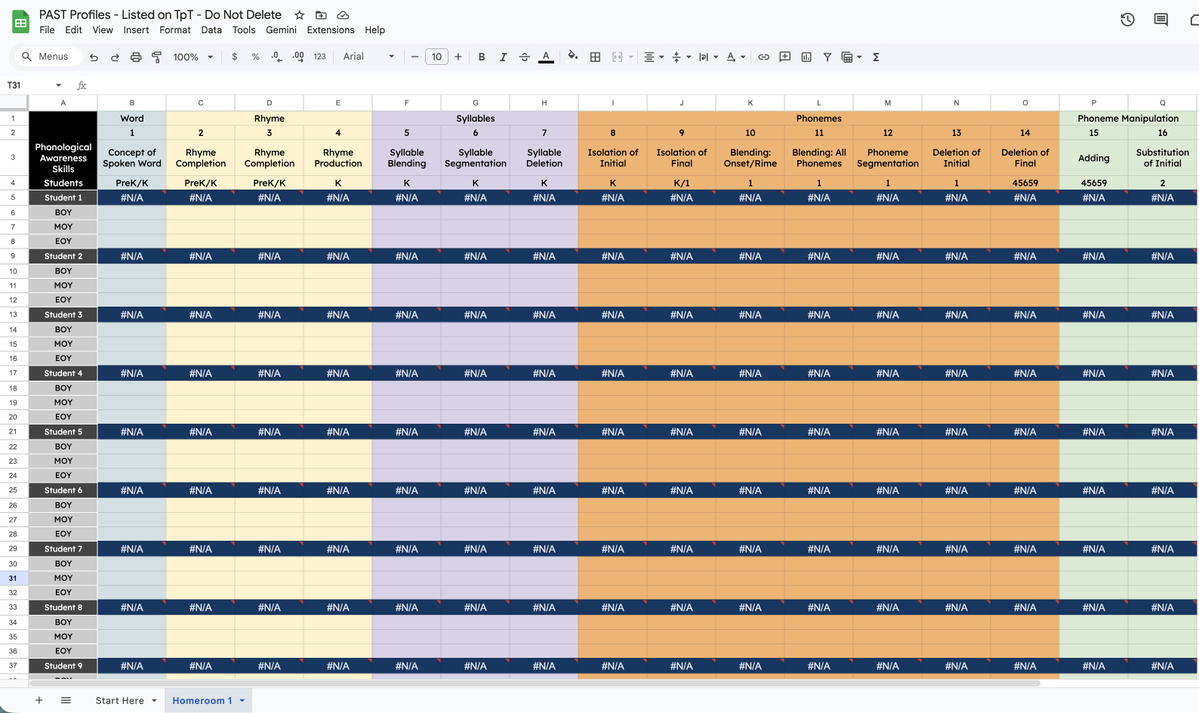Image resolution: width=1199 pixels, height=713 pixels.
Task: Click Syllable Deletion header cell
Action: coord(544,158)
